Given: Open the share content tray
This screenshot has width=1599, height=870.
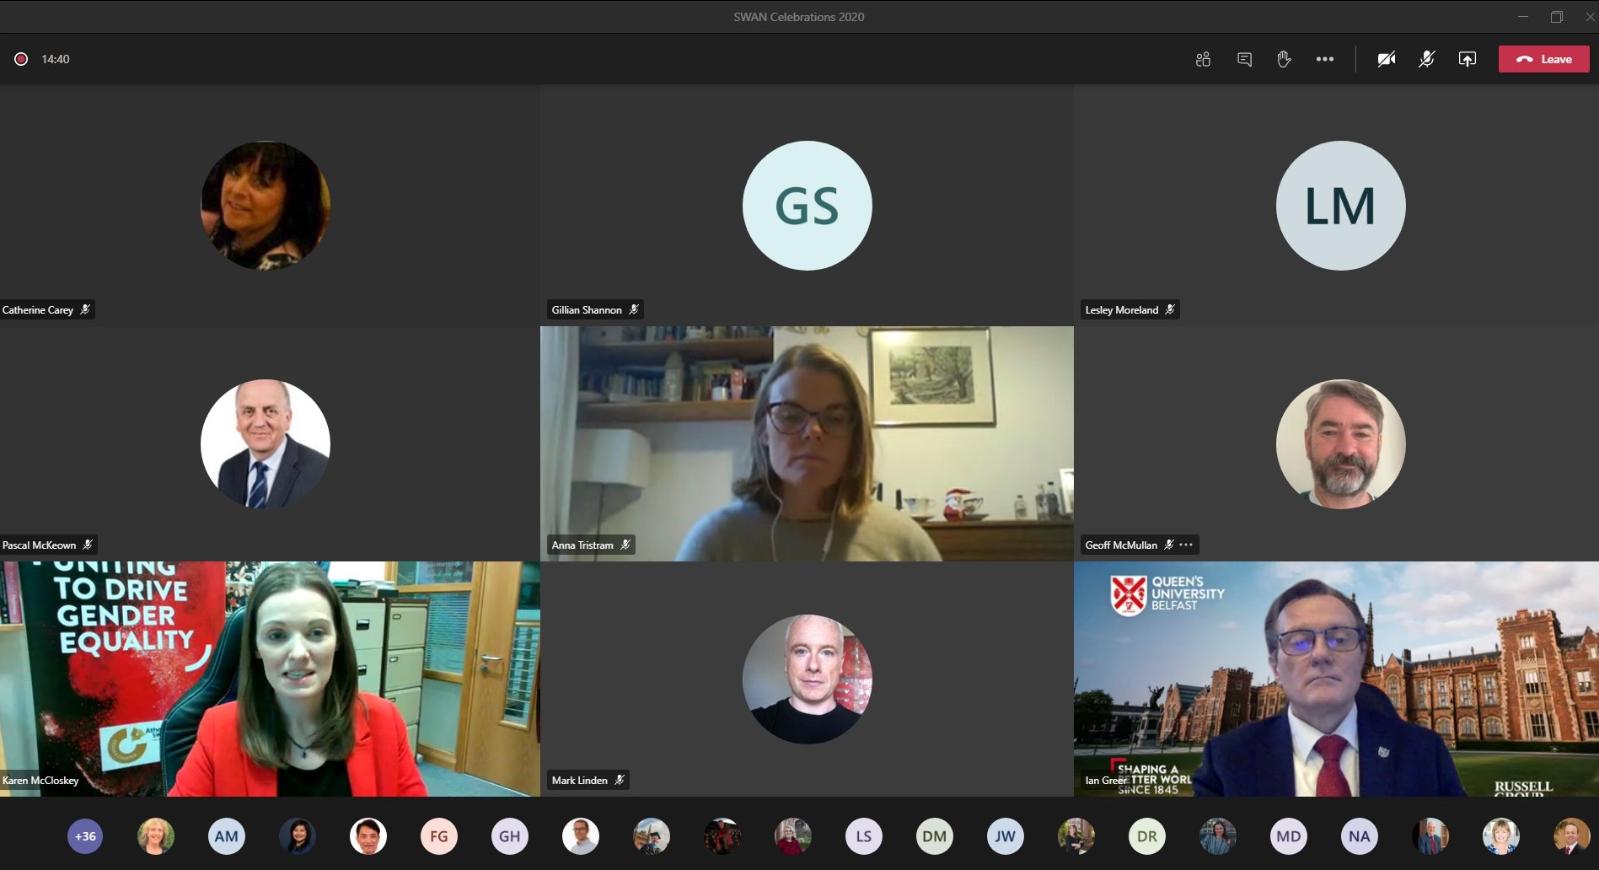Looking at the screenshot, I should tap(1467, 60).
